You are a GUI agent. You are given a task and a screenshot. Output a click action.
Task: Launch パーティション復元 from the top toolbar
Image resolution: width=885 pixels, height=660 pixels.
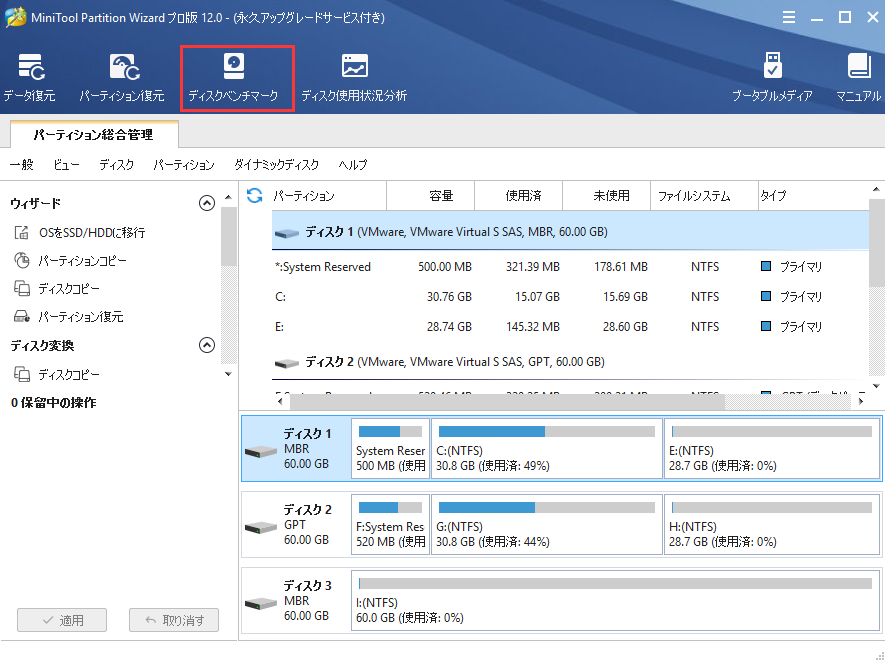coord(122,78)
